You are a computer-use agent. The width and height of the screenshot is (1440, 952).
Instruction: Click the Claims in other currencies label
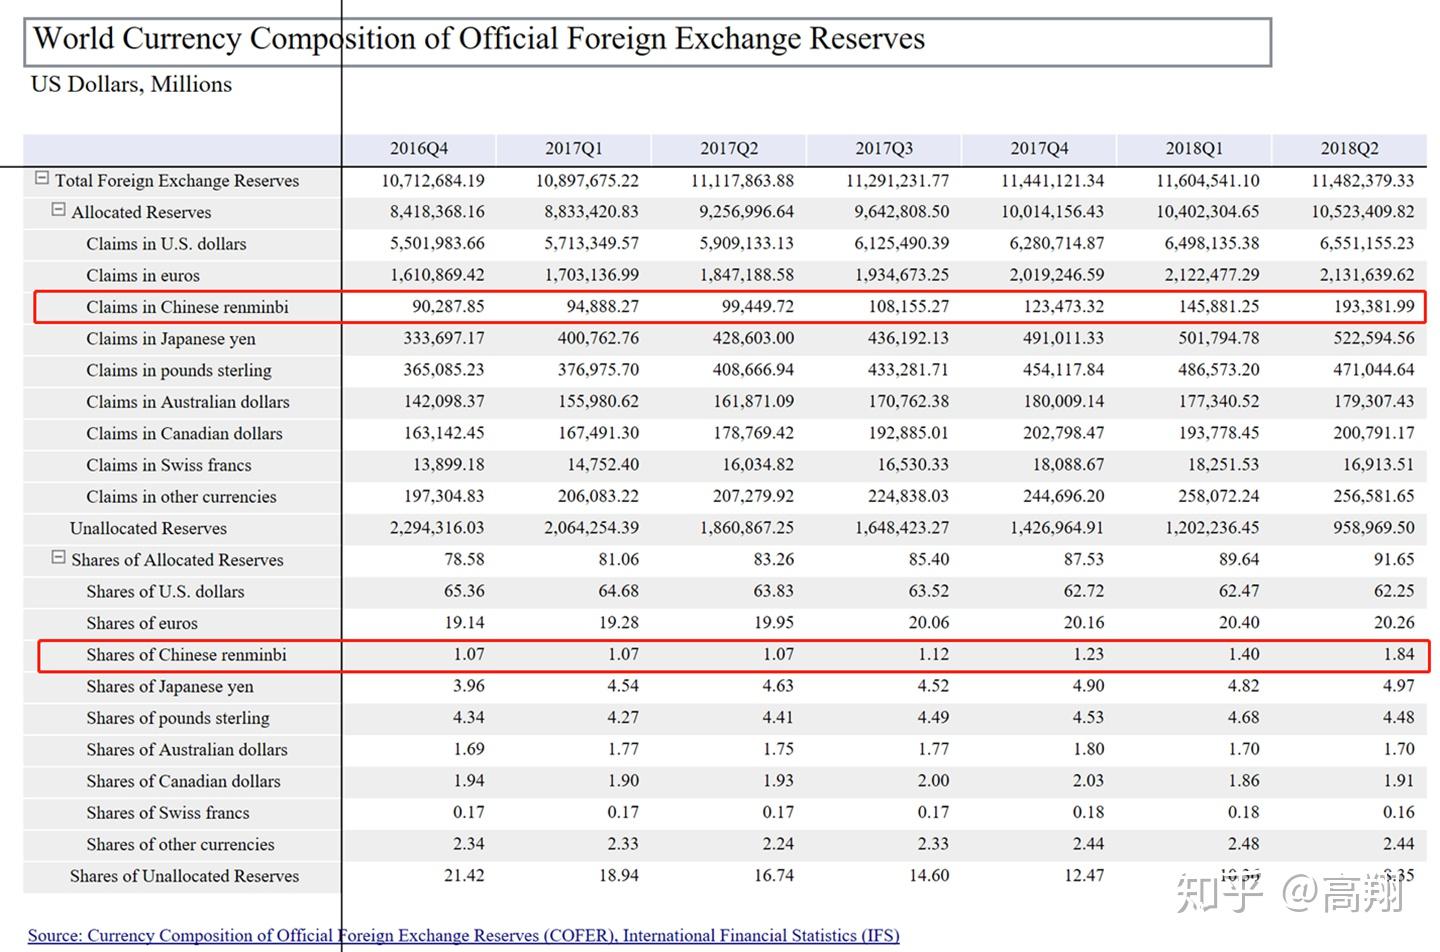[x=181, y=497]
